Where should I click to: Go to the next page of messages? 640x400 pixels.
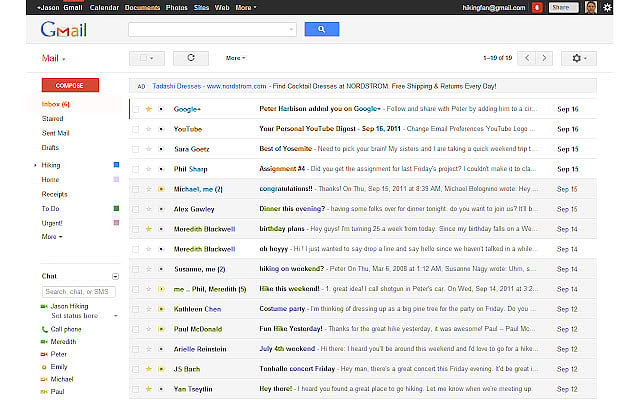(x=545, y=58)
